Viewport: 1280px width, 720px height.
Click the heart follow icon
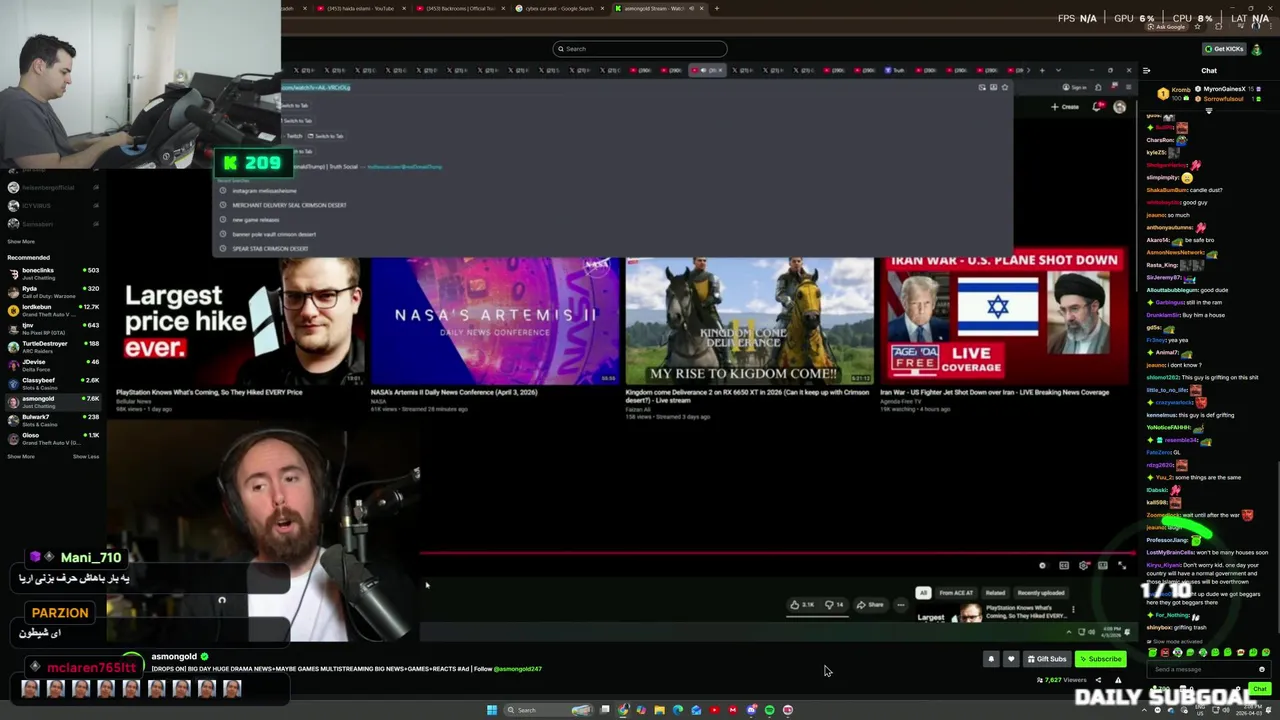[1010, 659]
